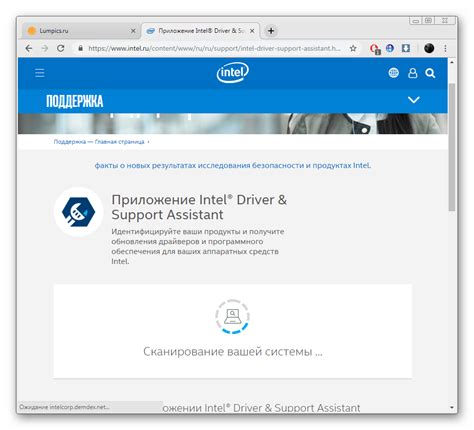Click the Lumpics.ru tab orange favicon
Screen dimensions: 474x430
pyautogui.click(x=32, y=31)
